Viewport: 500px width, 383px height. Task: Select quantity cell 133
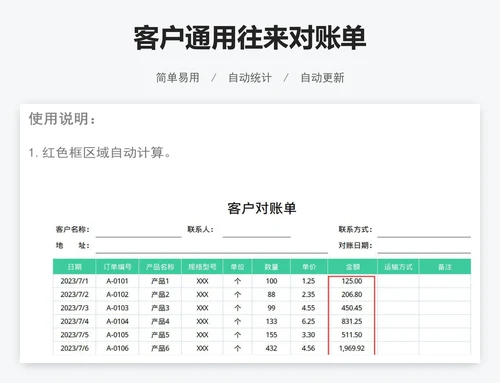(x=271, y=321)
